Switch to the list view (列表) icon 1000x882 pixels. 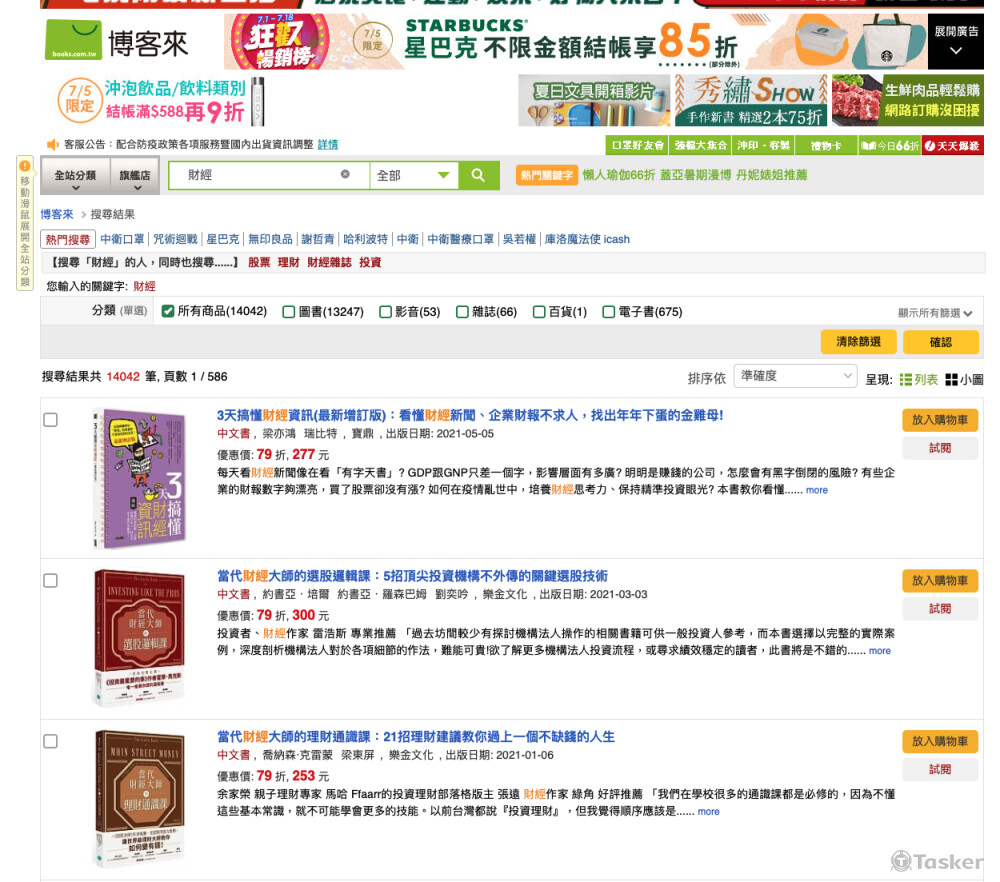pos(906,380)
